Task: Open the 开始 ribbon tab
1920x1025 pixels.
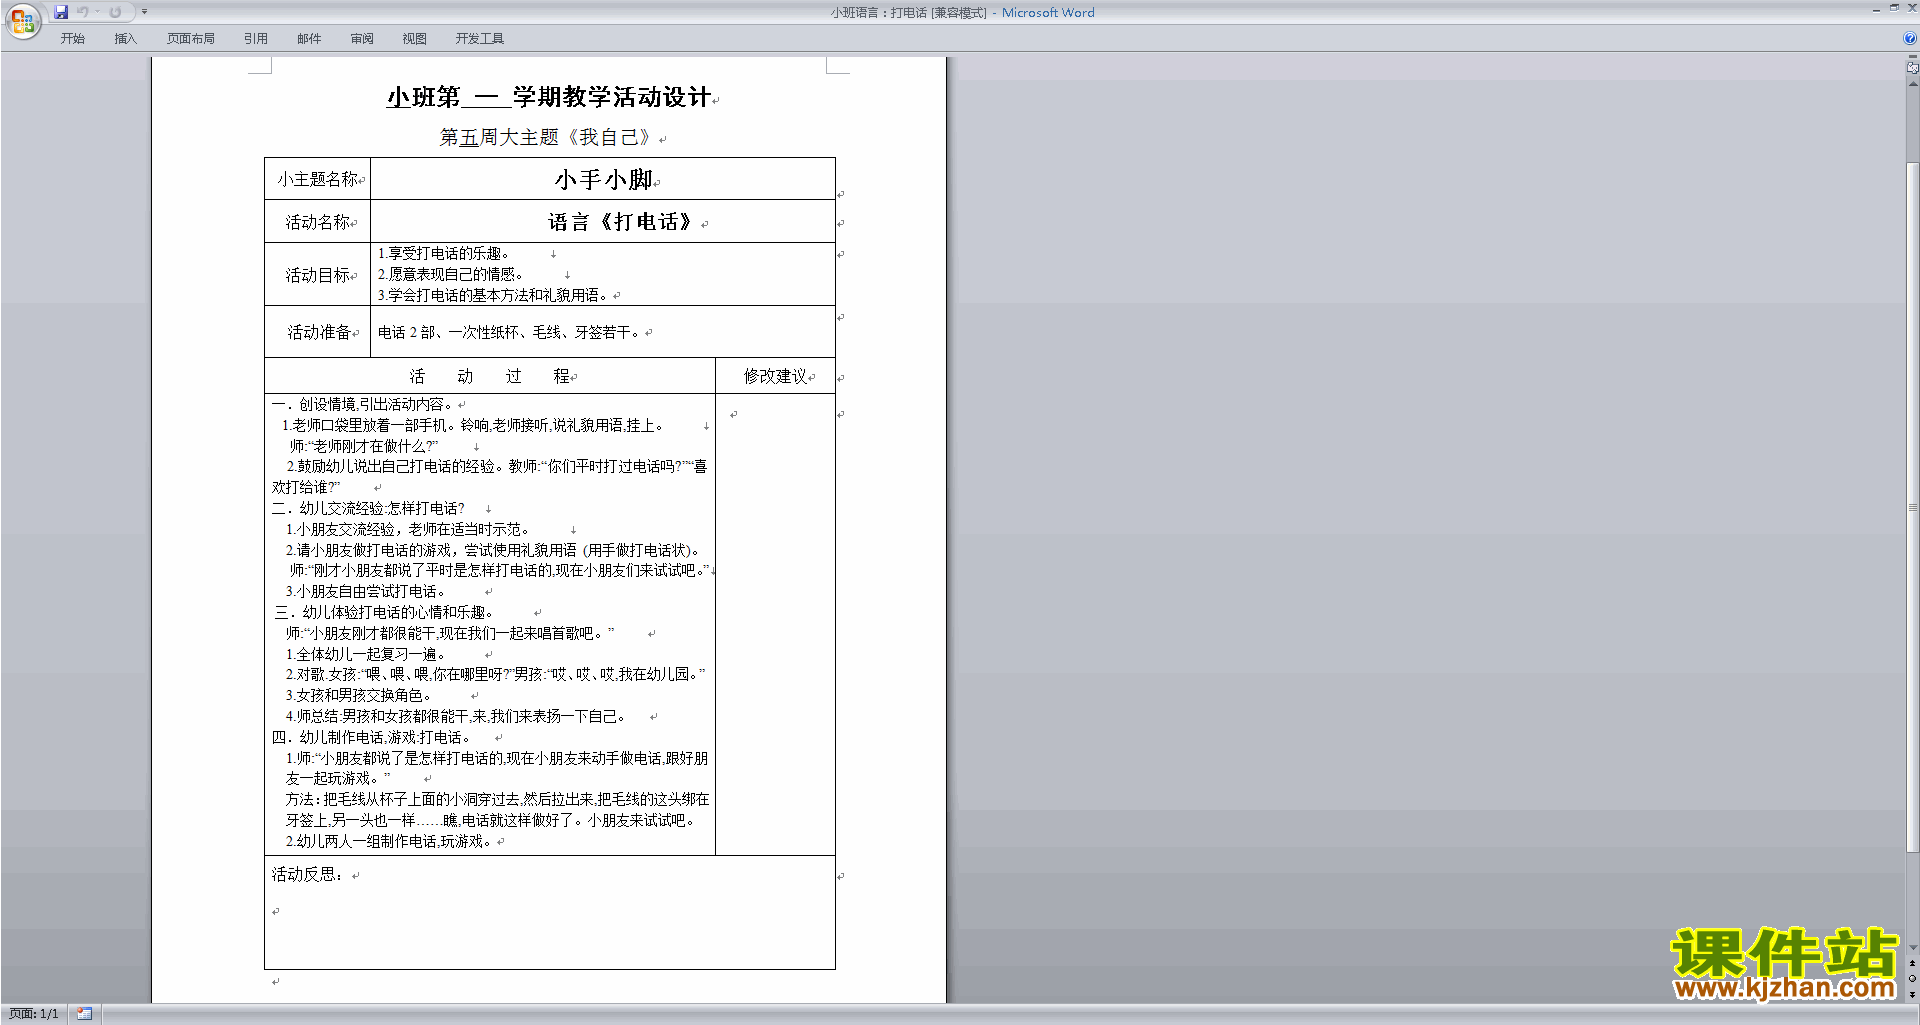Action: tap(73, 39)
